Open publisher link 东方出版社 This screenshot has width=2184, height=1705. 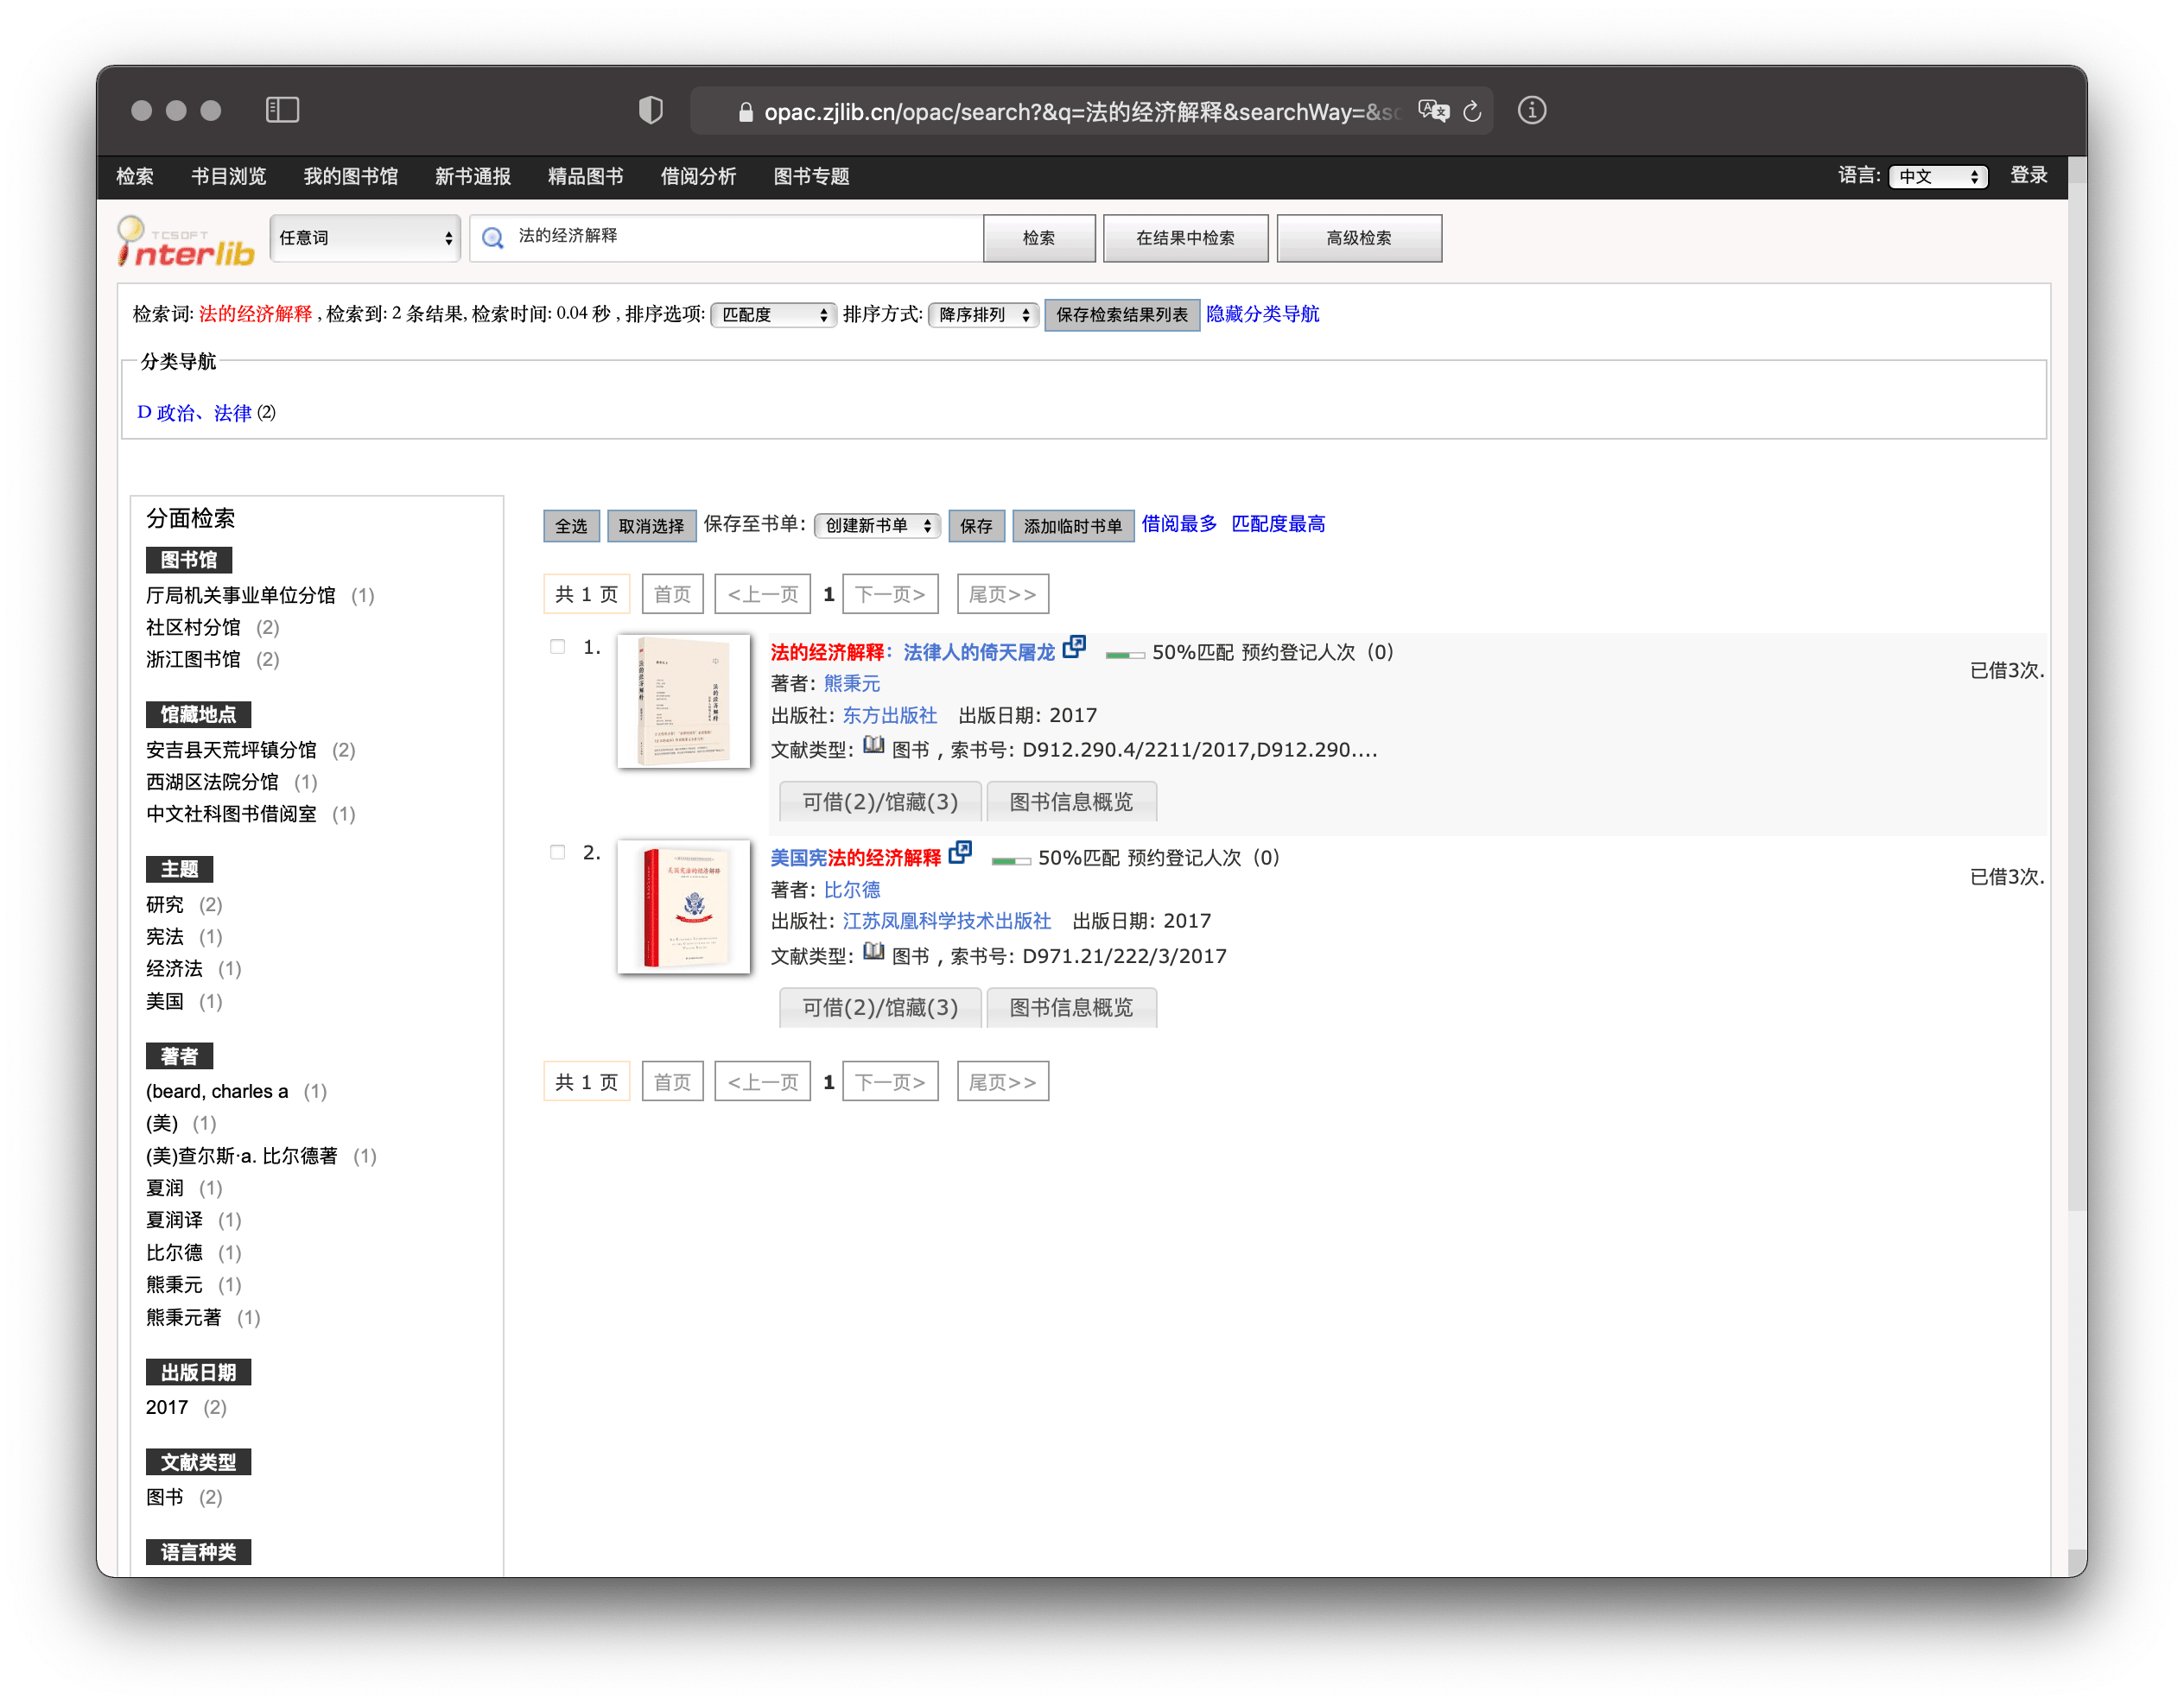click(890, 716)
